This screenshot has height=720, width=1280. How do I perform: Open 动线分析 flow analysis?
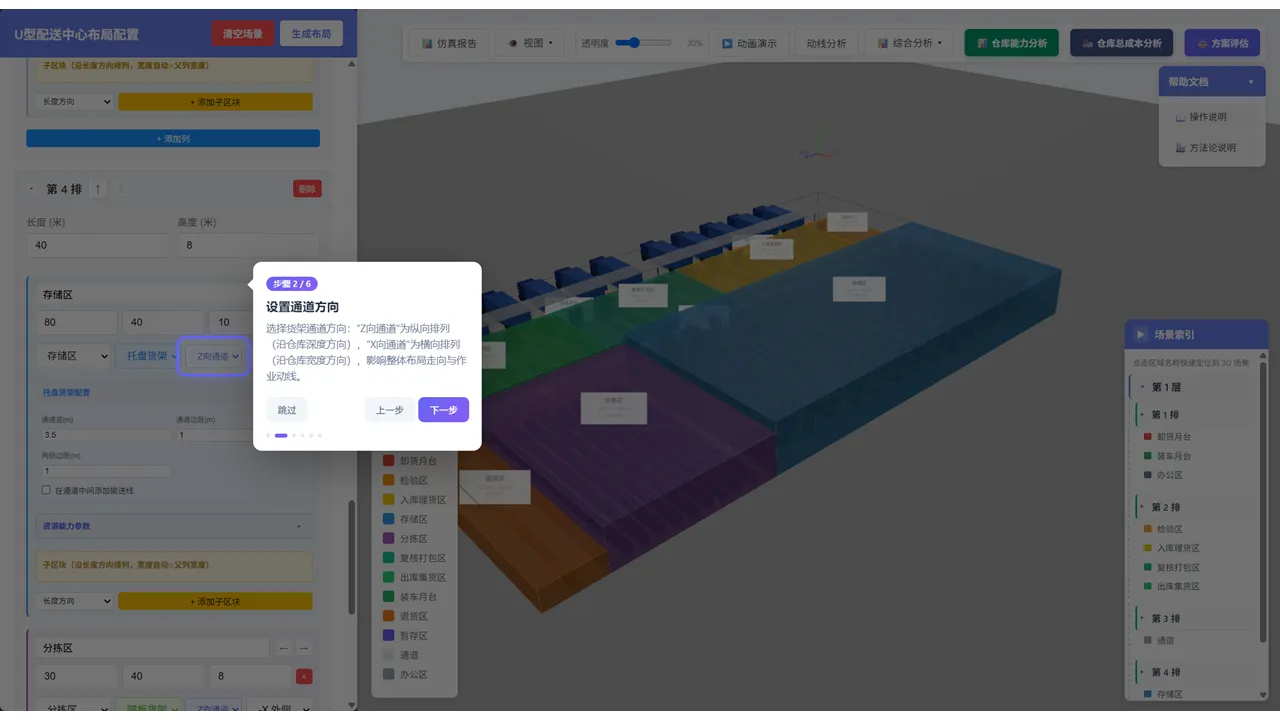(x=826, y=43)
